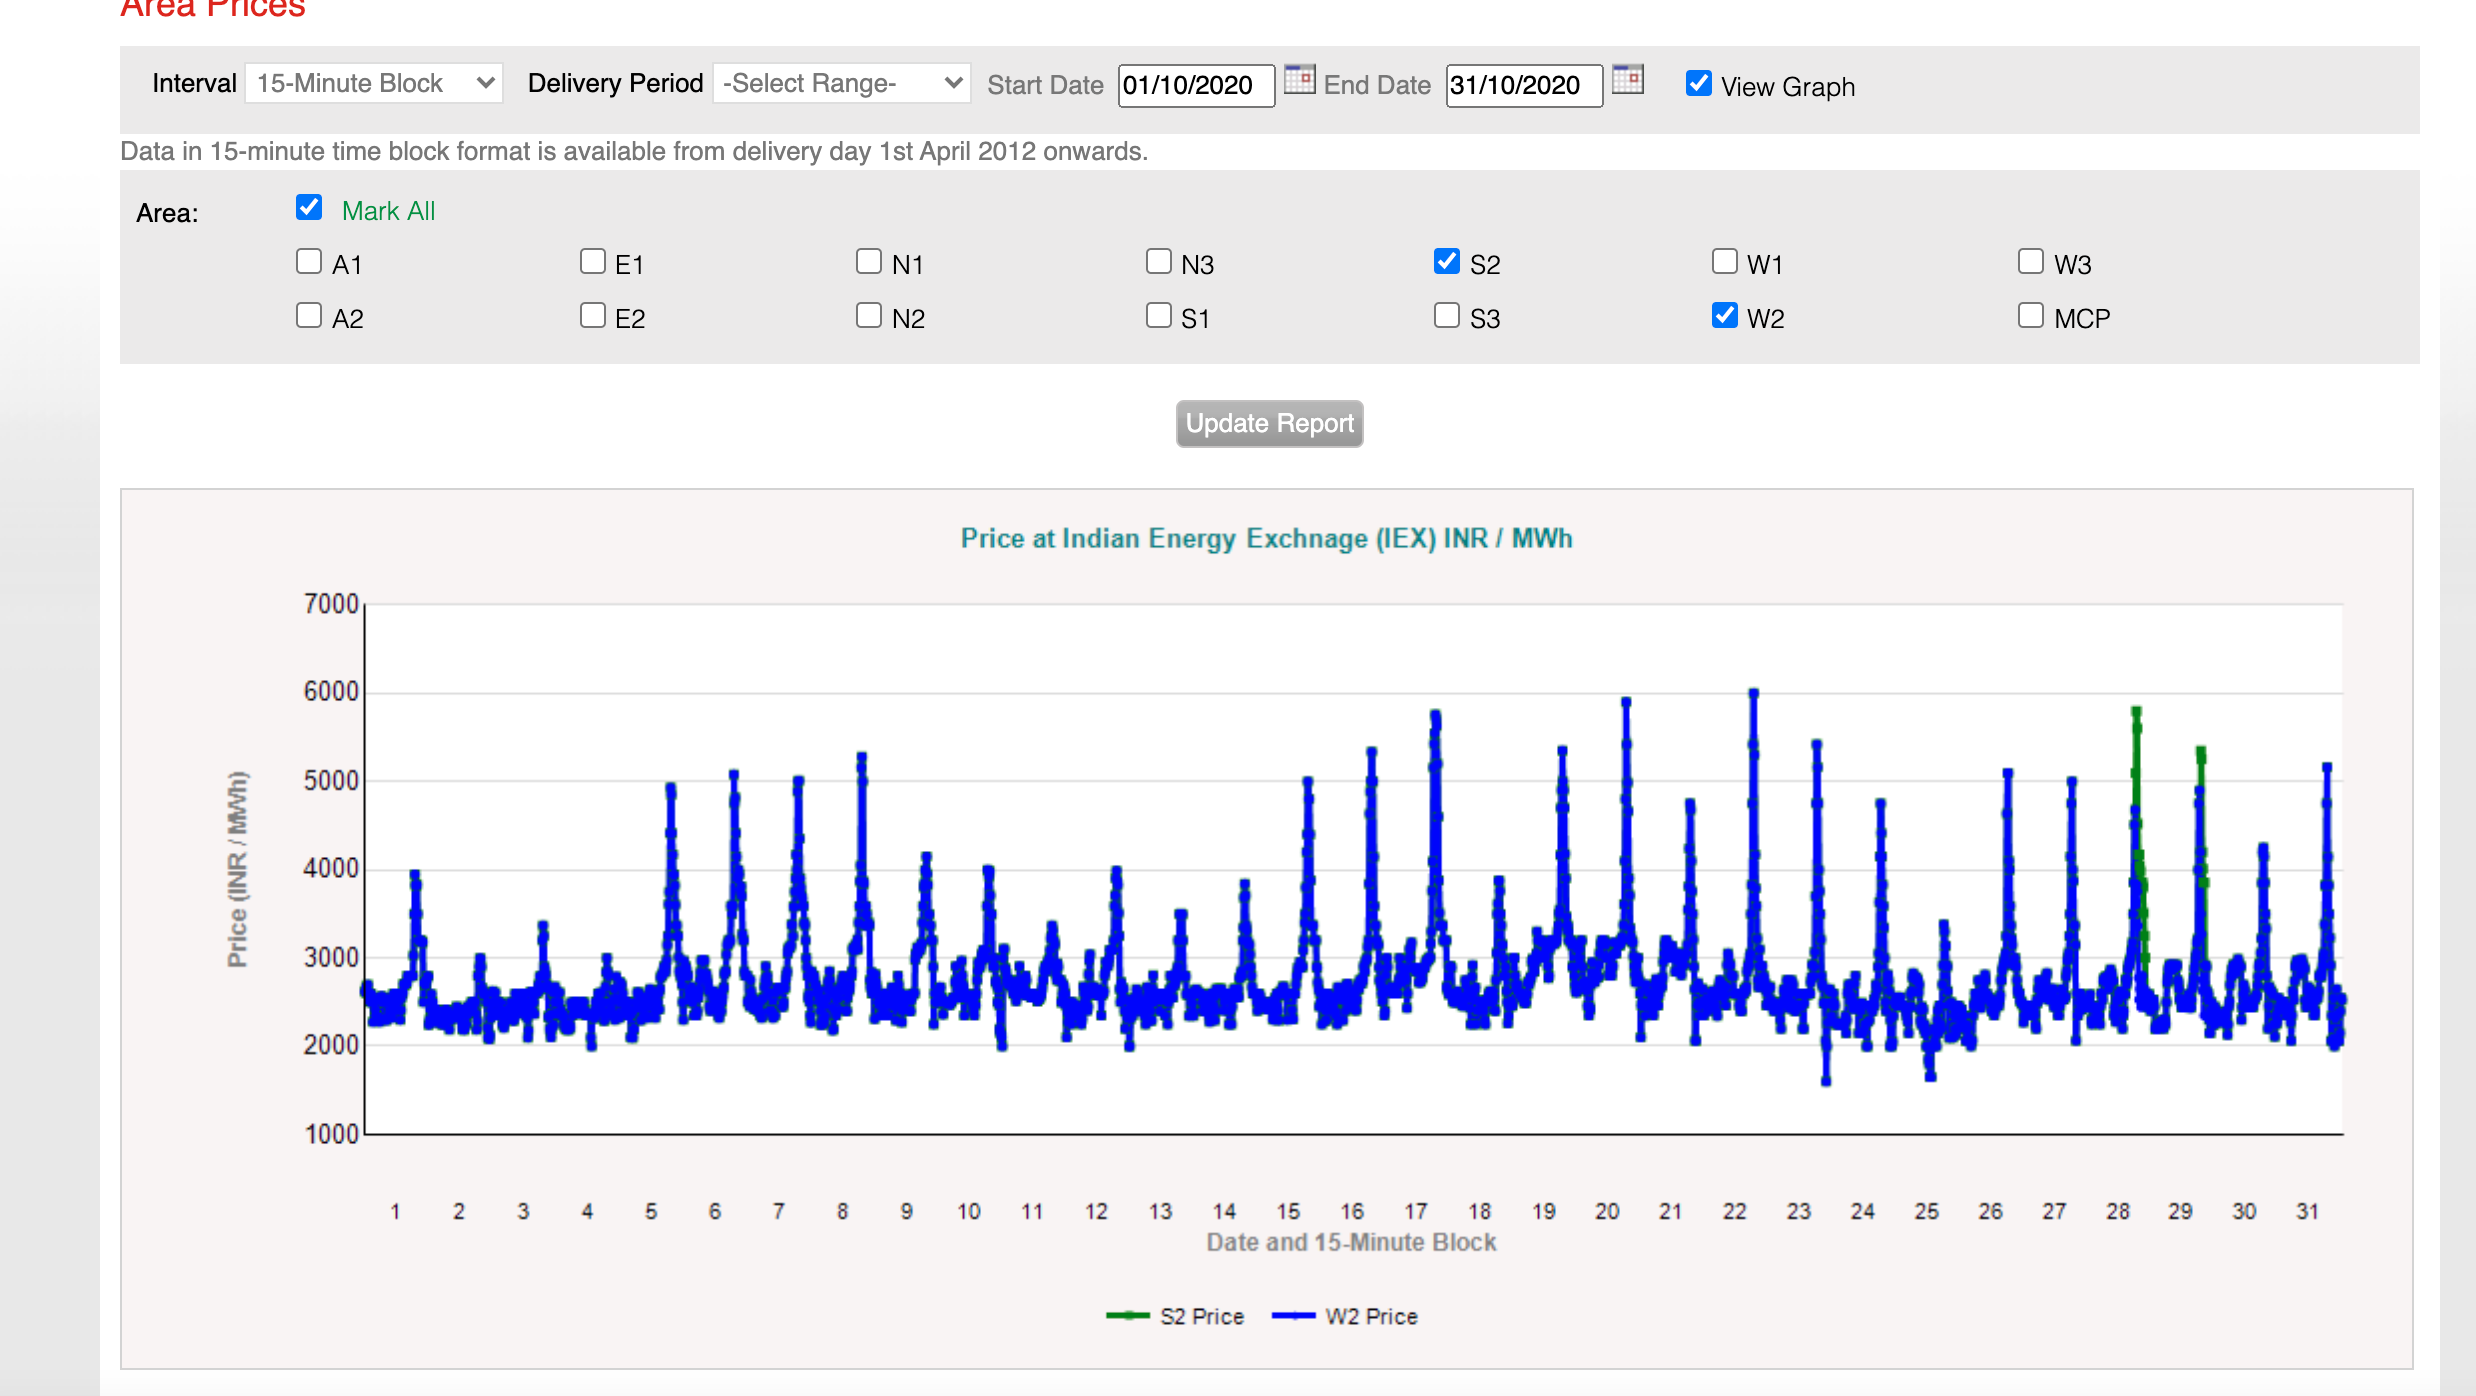Screen dimensions: 2476x1396
Task: Check the N3 area checkbox
Action: [x=1159, y=261]
